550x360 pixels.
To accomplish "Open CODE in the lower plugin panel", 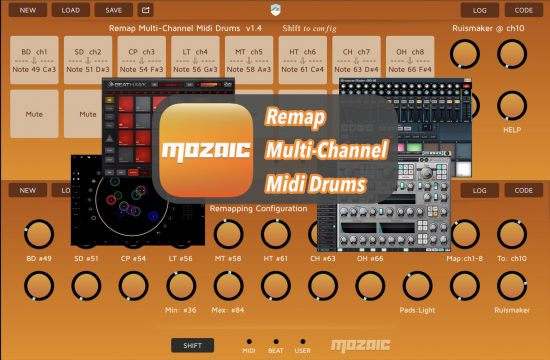I will click(524, 190).
